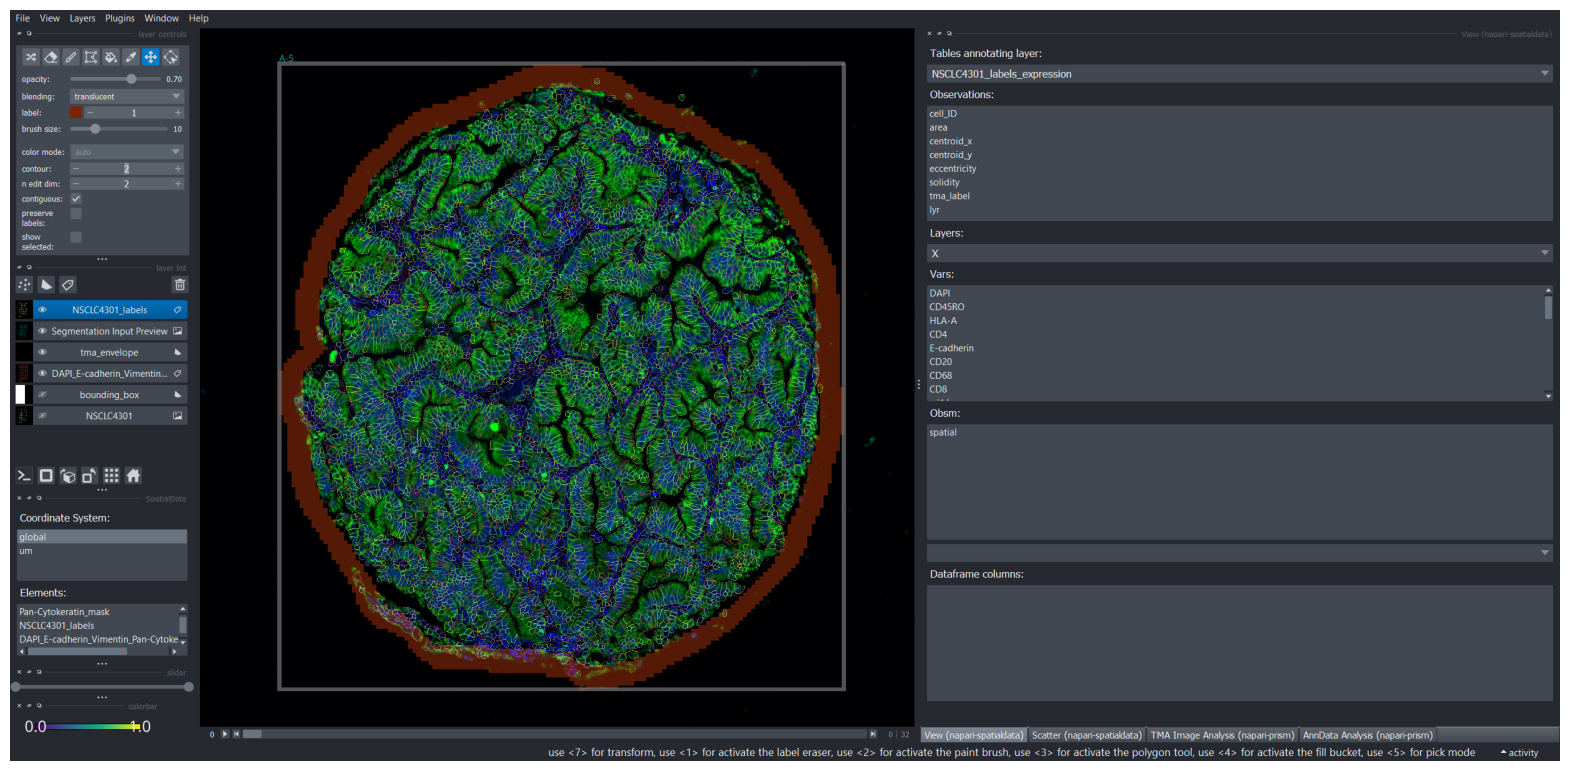Click the Elements list scroll-right arrow
The width and height of the screenshot is (1570, 771).
[x=174, y=651]
